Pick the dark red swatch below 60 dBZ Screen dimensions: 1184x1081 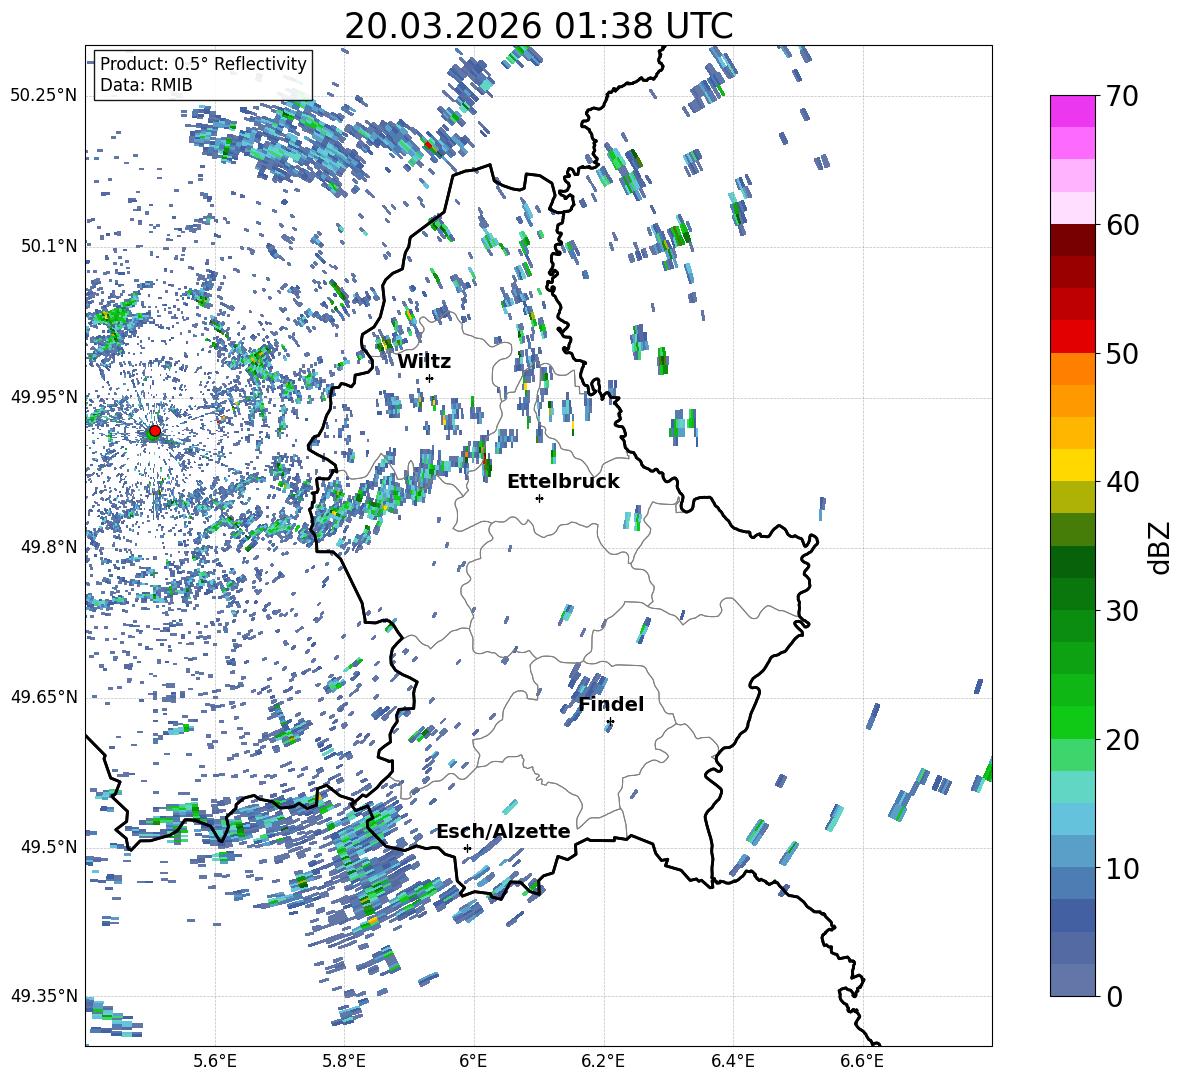(x=1073, y=240)
